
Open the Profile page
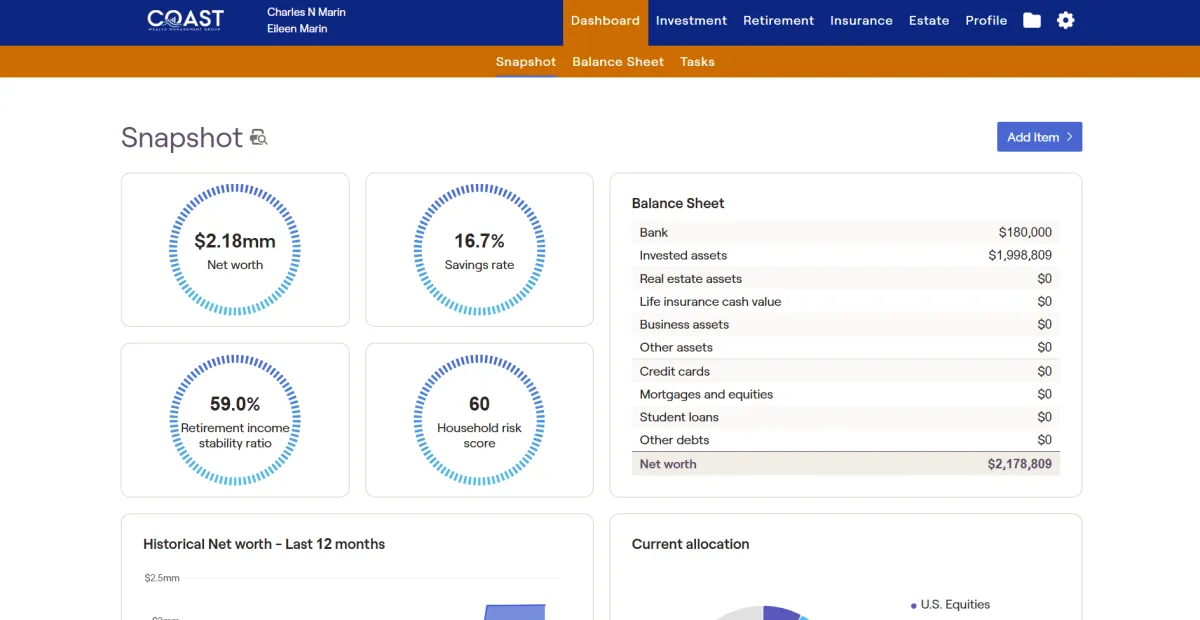pos(986,20)
